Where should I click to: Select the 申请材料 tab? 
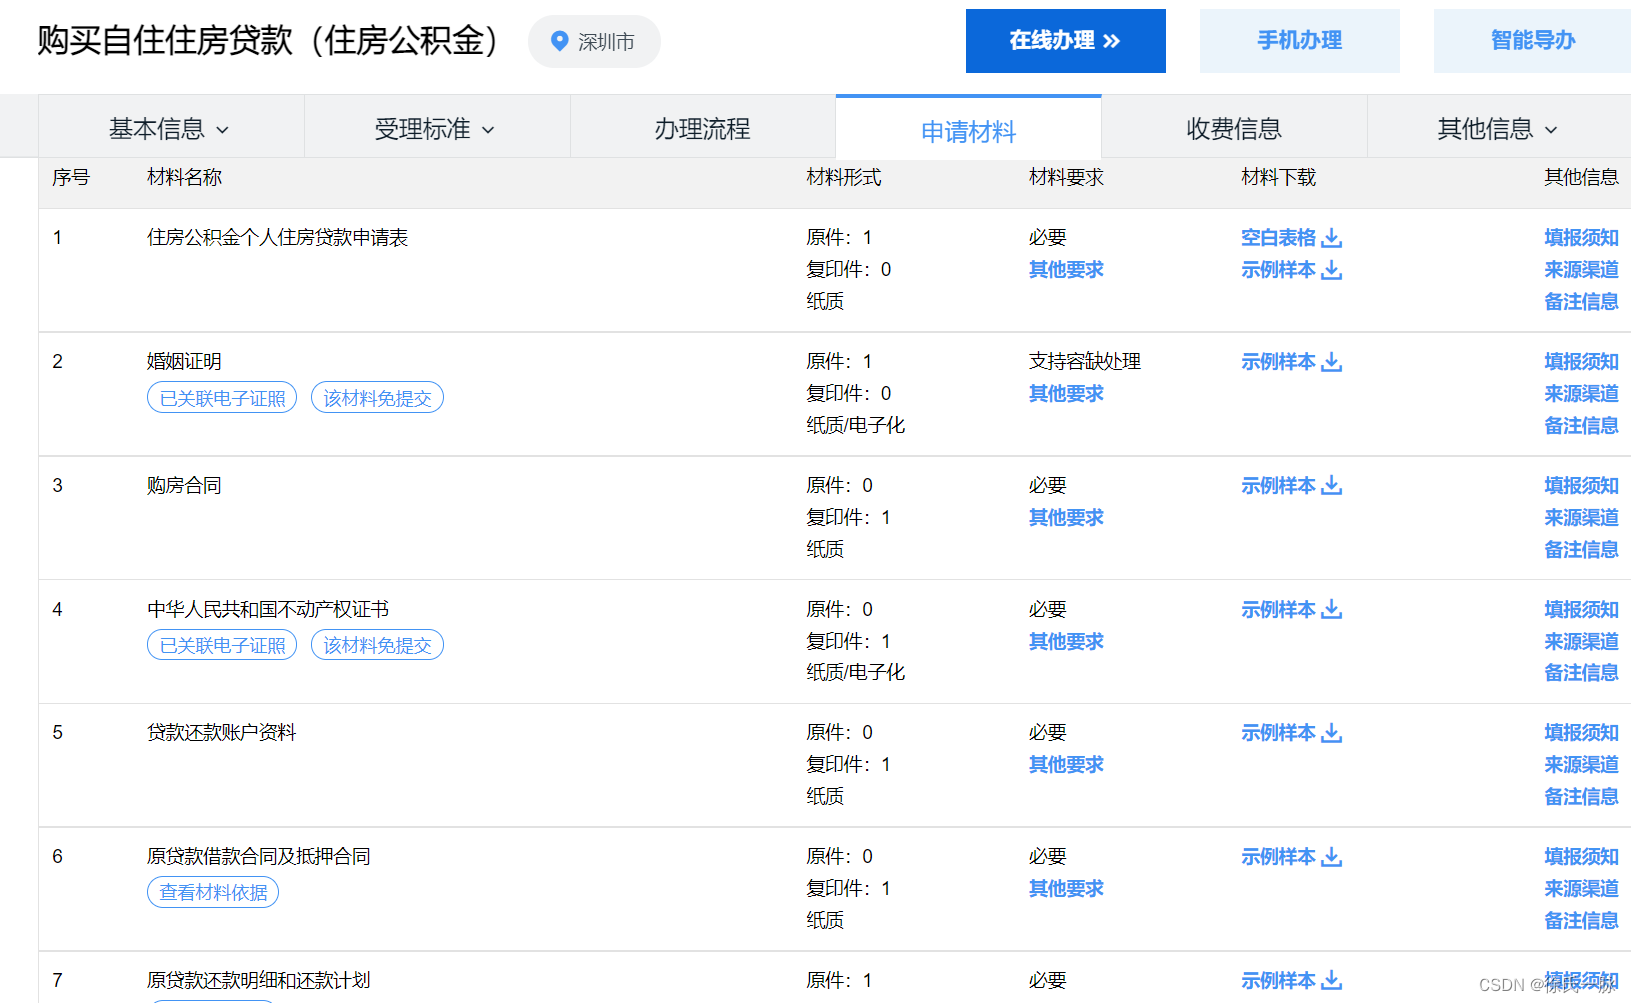968,129
